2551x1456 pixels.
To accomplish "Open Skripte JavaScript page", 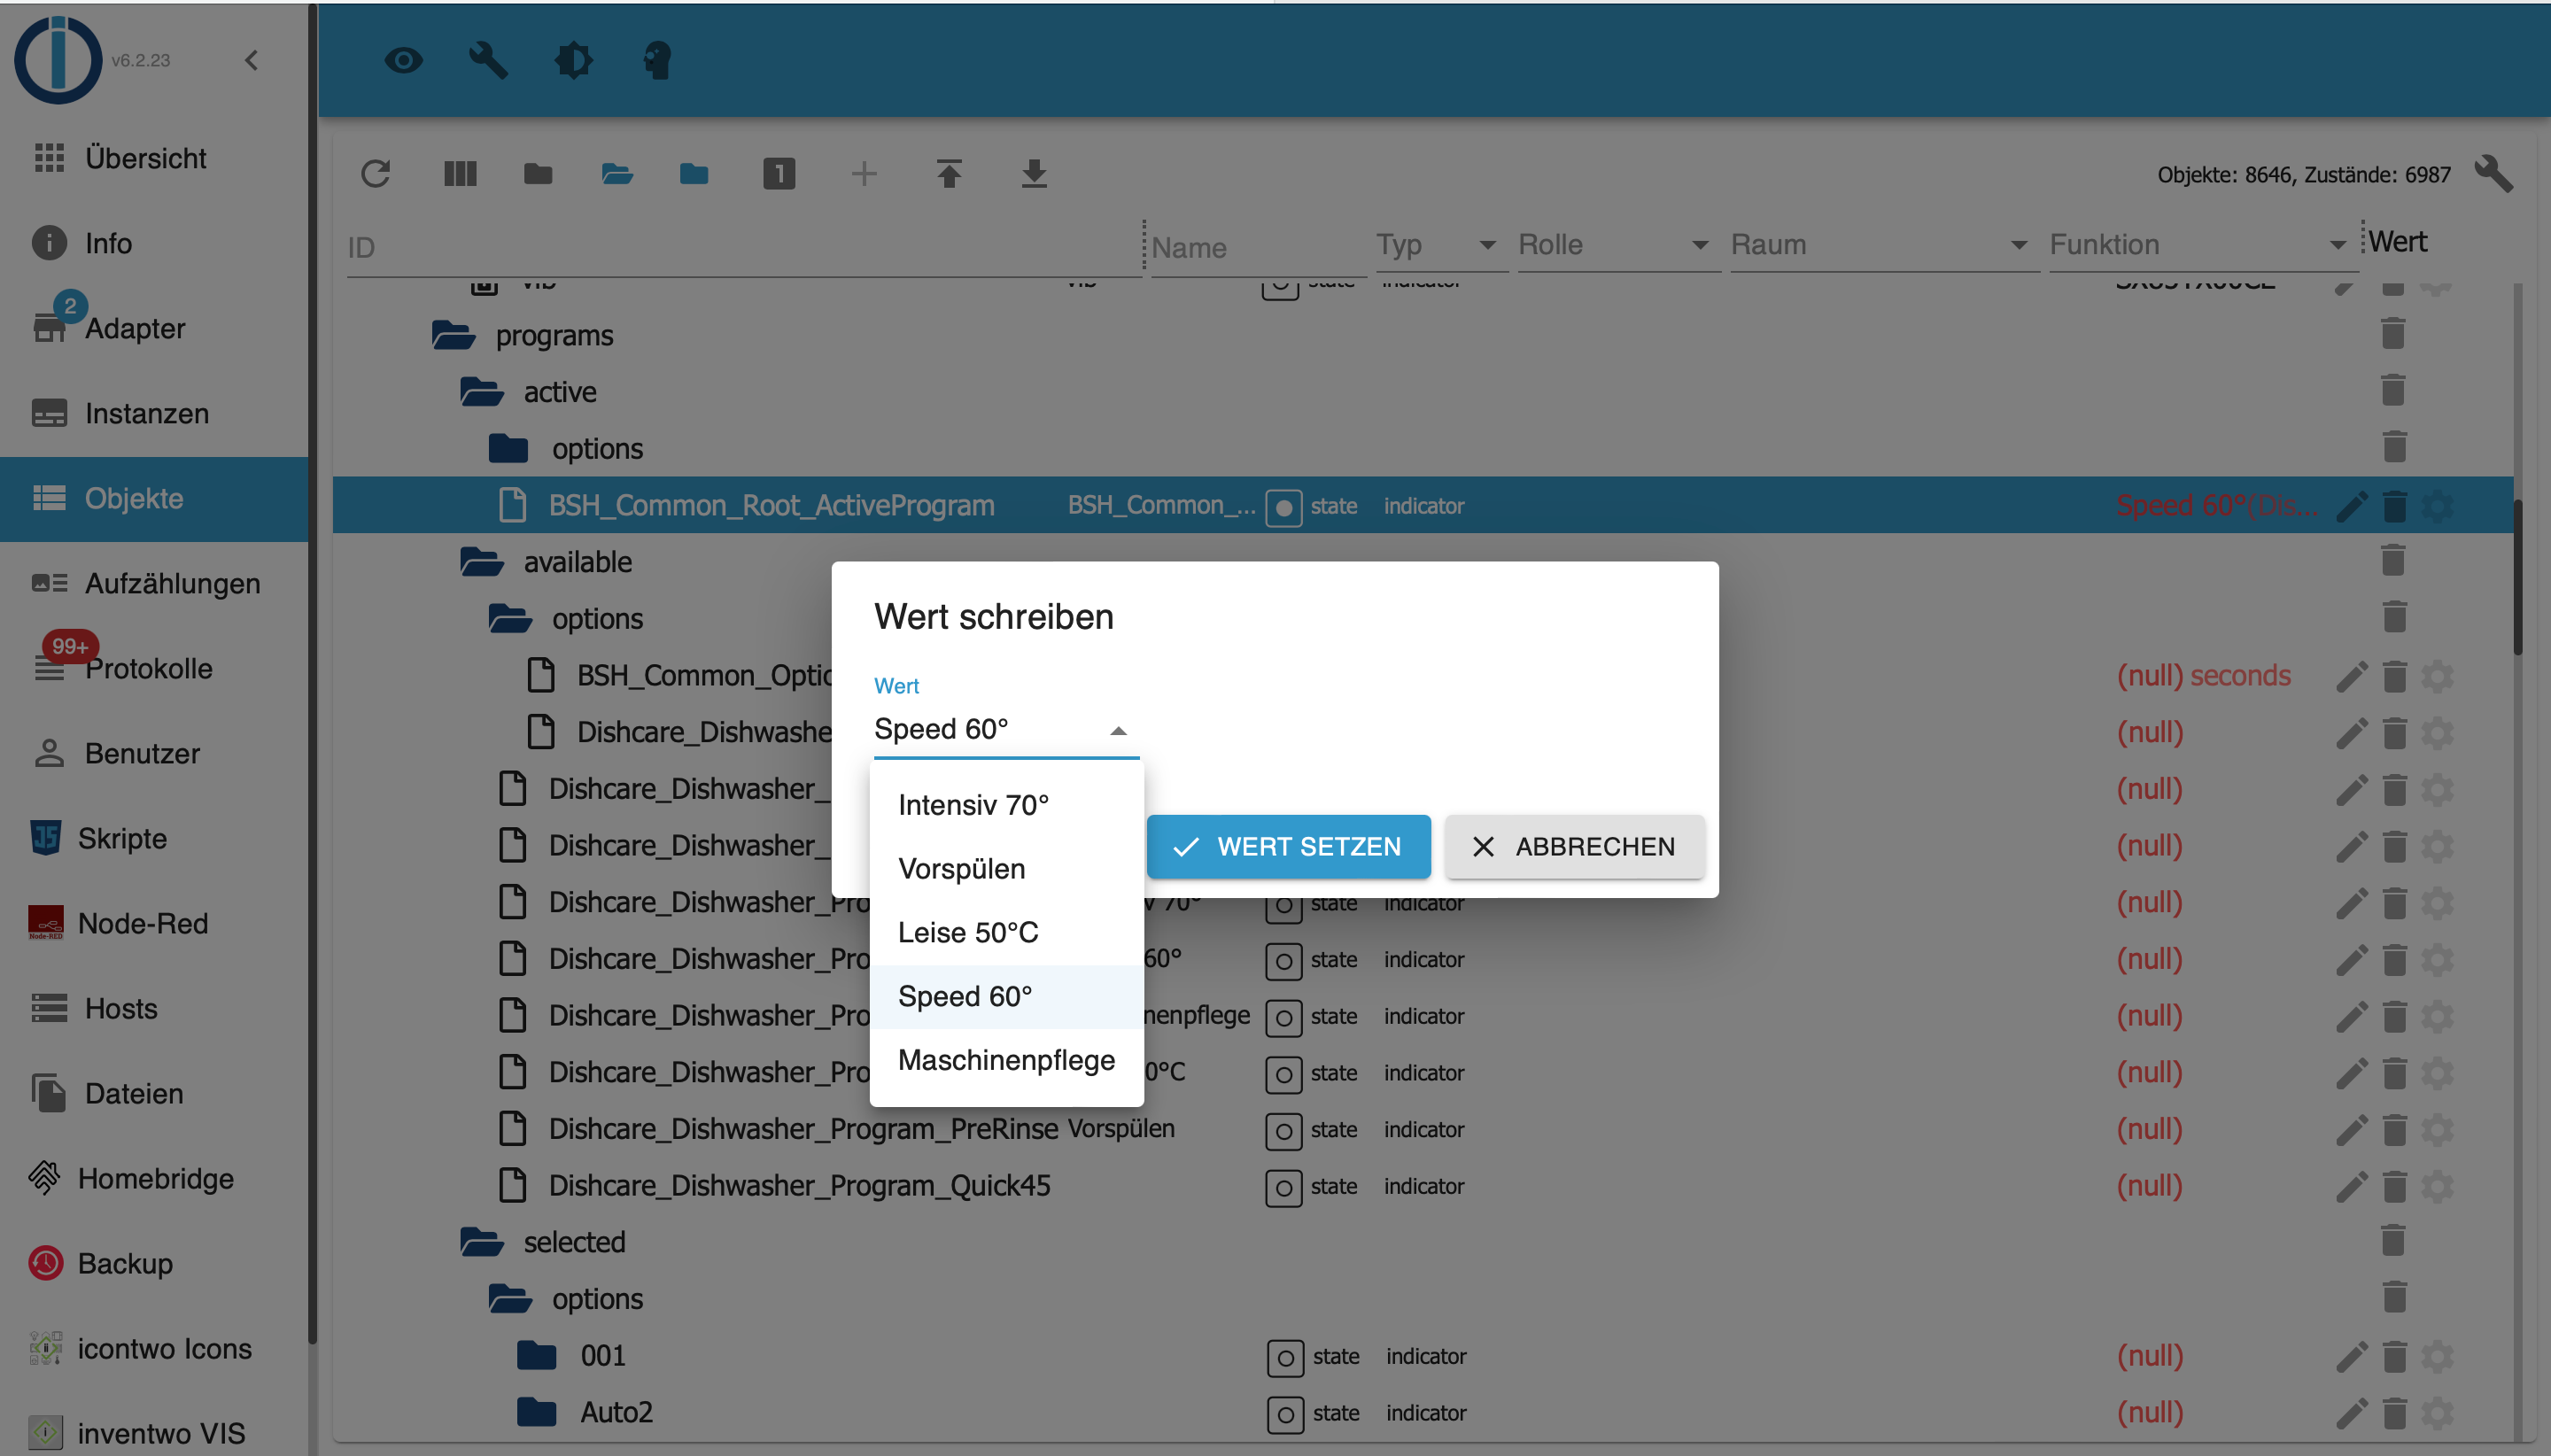I will pyautogui.click(x=155, y=838).
